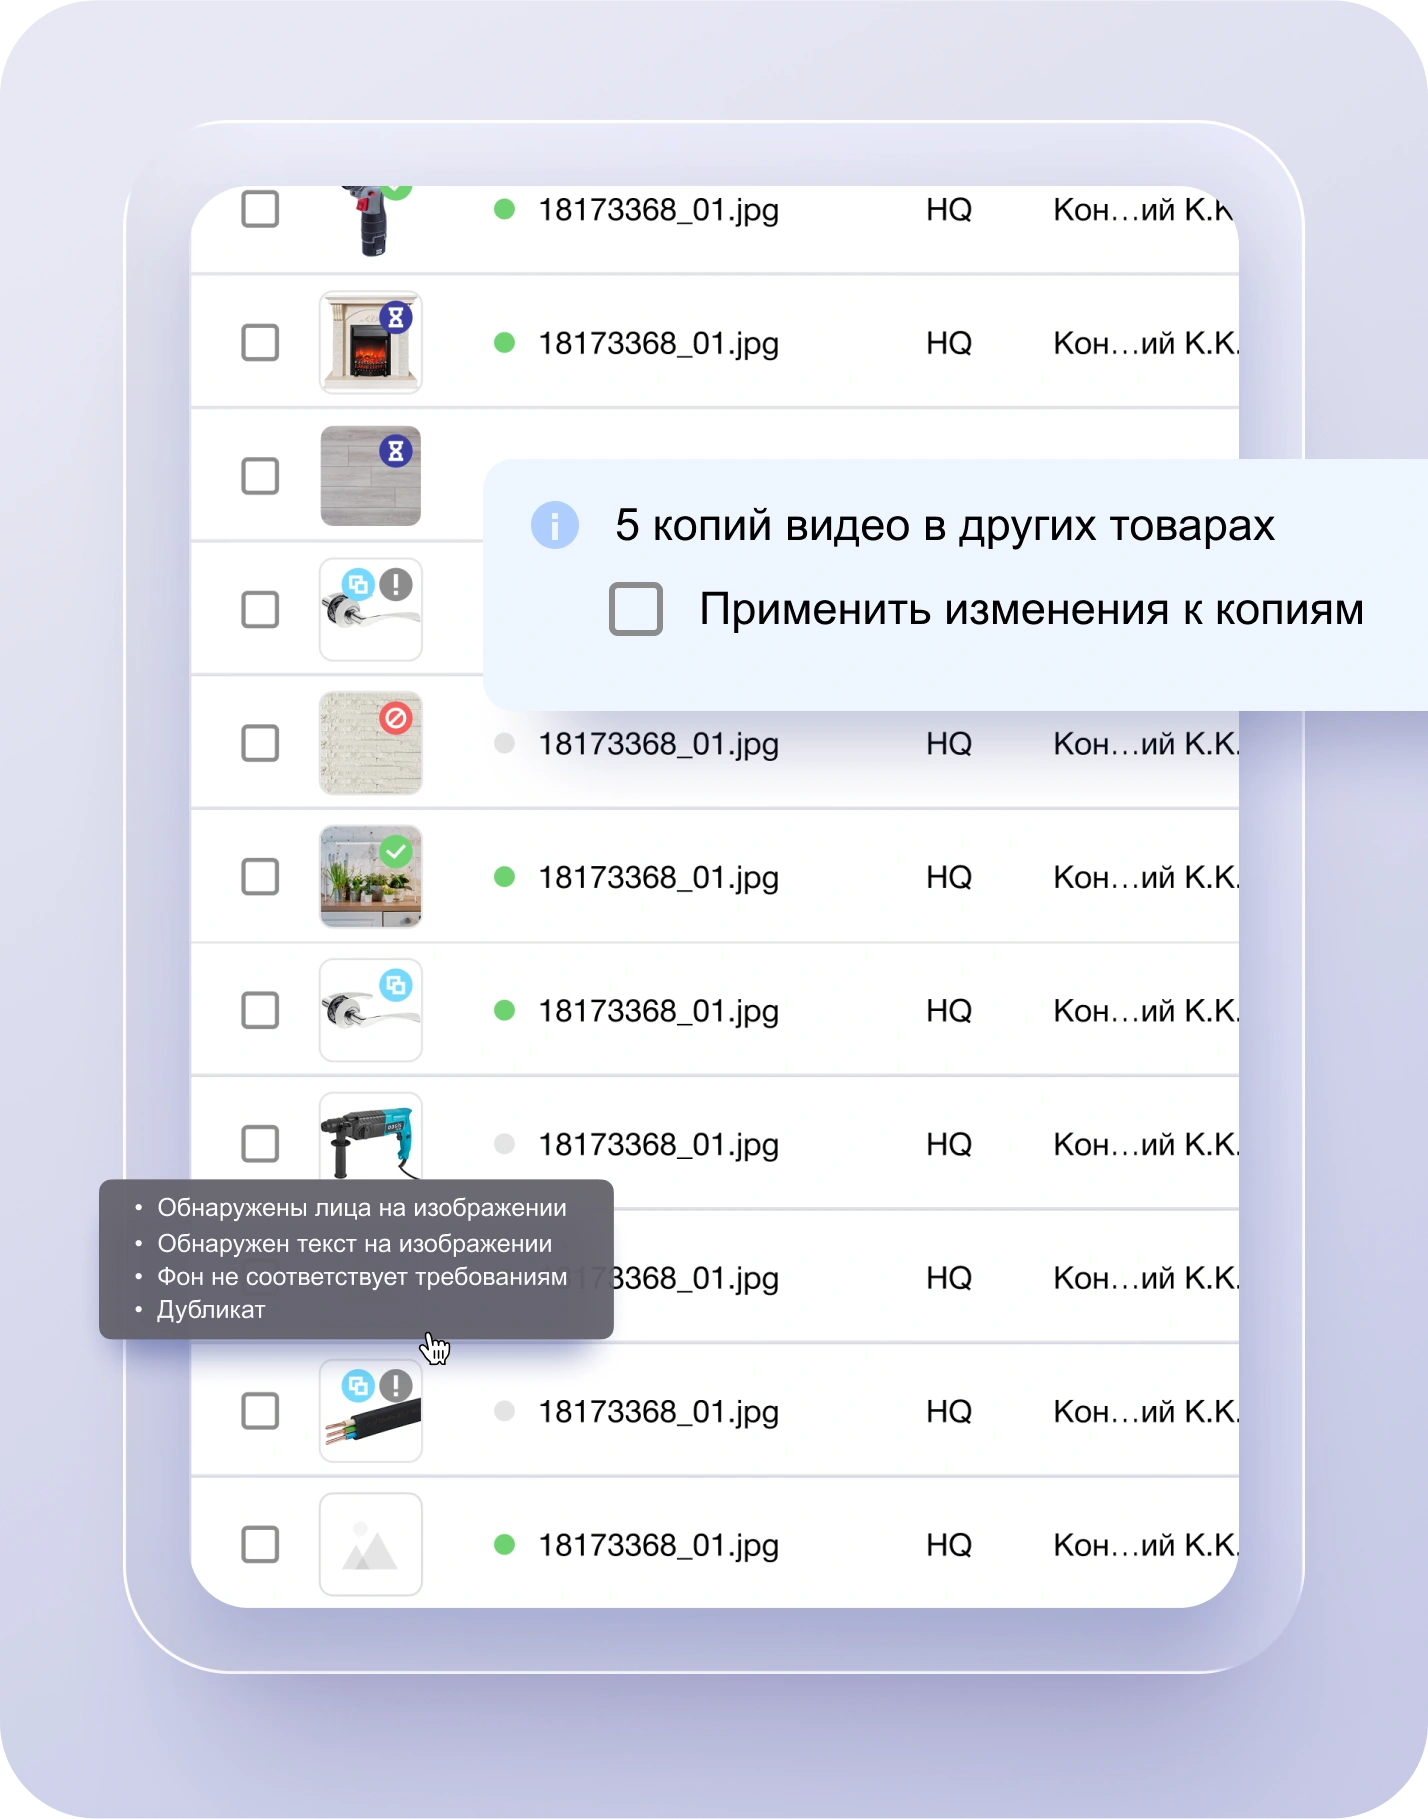Image resolution: width=1428 pixels, height=1819 pixels.
Task: Click the HQ label in the cable row
Action: [948, 1411]
